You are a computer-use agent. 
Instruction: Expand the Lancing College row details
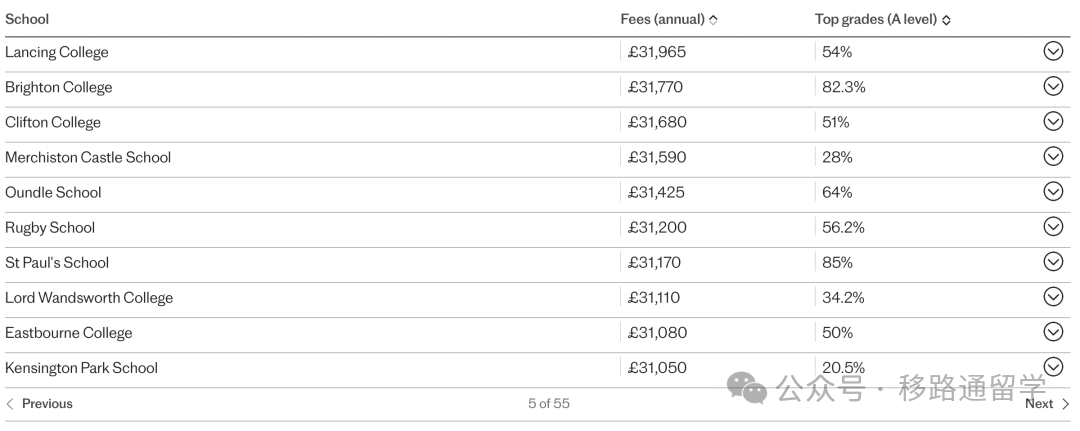(1053, 51)
